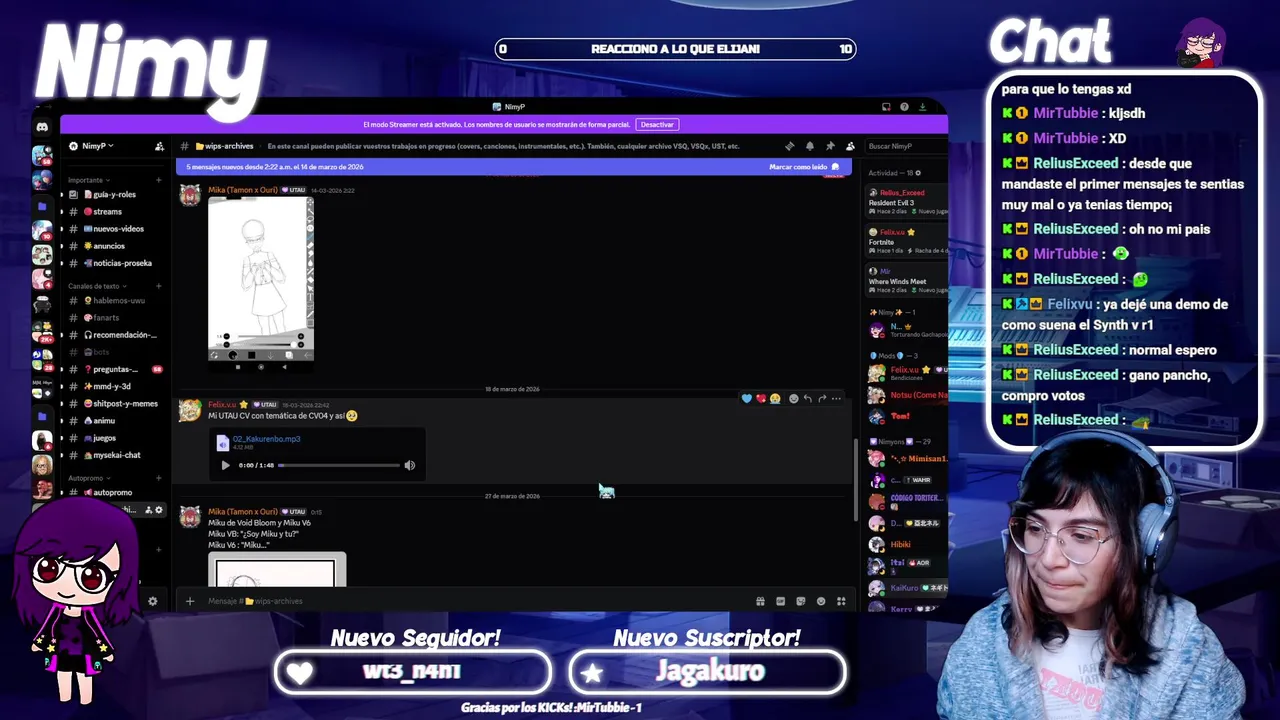This screenshot has height=720, width=1280.
Task: Open Resident Evil 3 activity card
Action: click(906, 201)
